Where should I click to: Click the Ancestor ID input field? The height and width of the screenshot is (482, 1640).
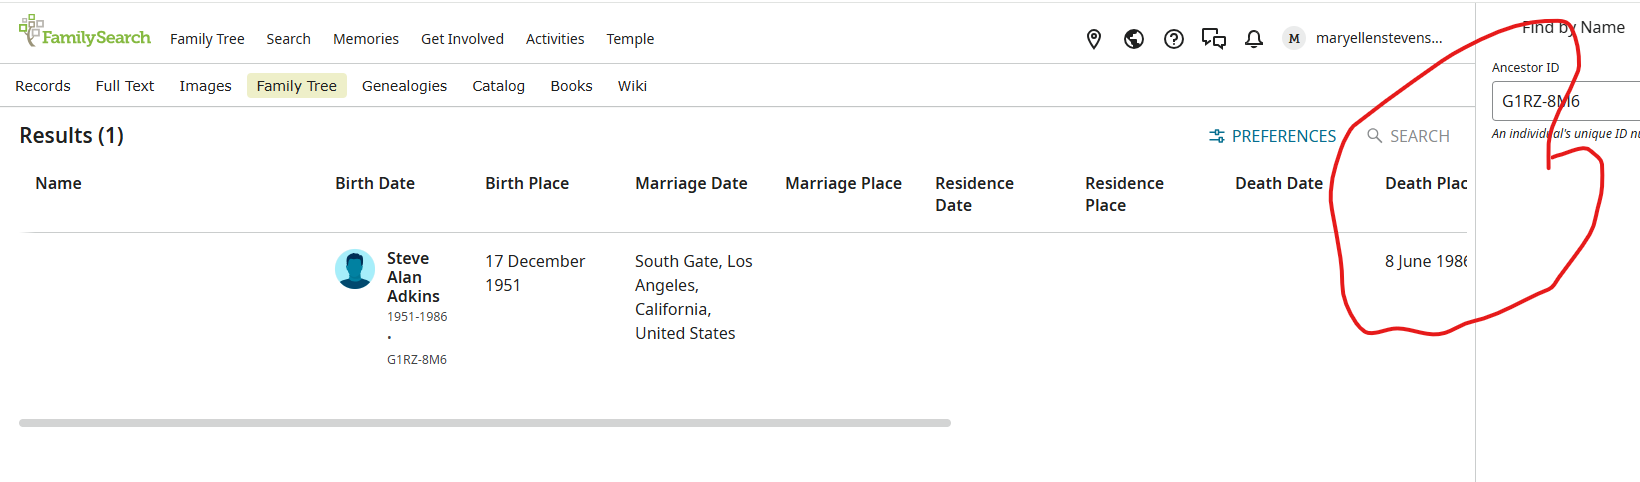[1565, 101]
